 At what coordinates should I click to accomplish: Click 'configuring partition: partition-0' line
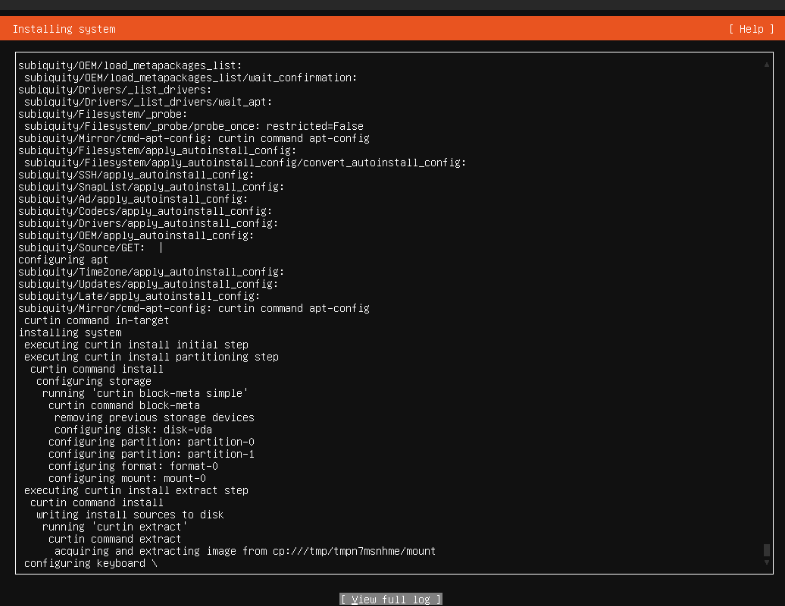151,442
